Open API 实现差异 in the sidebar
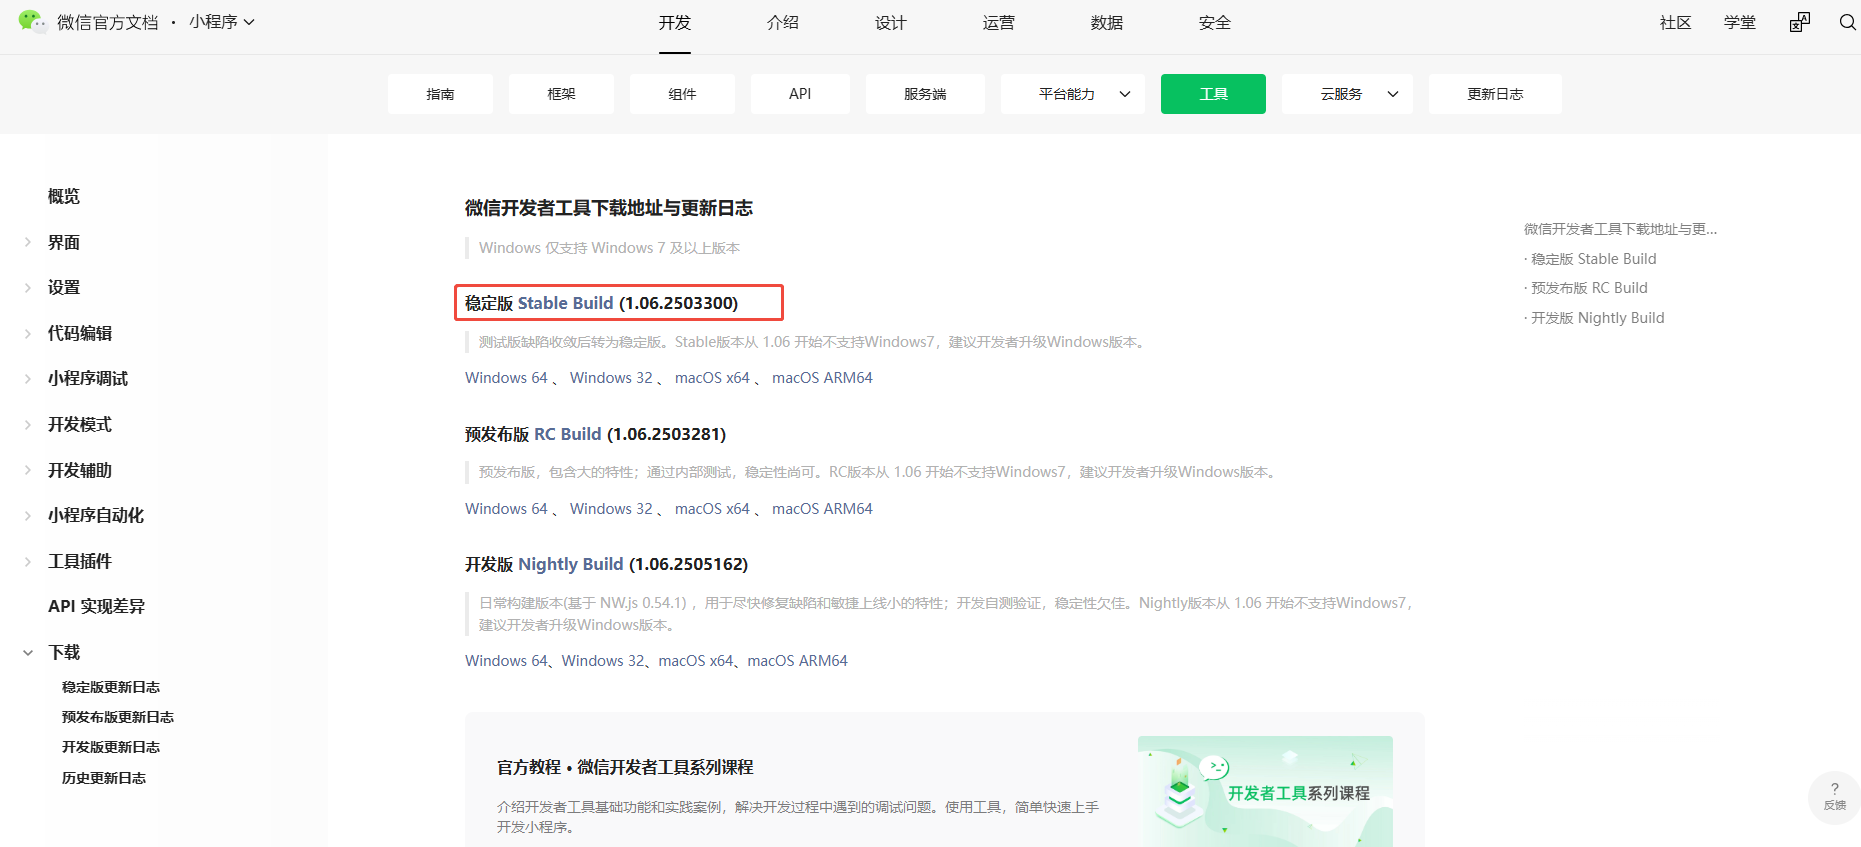This screenshot has width=1861, height=847. [96, 607]
